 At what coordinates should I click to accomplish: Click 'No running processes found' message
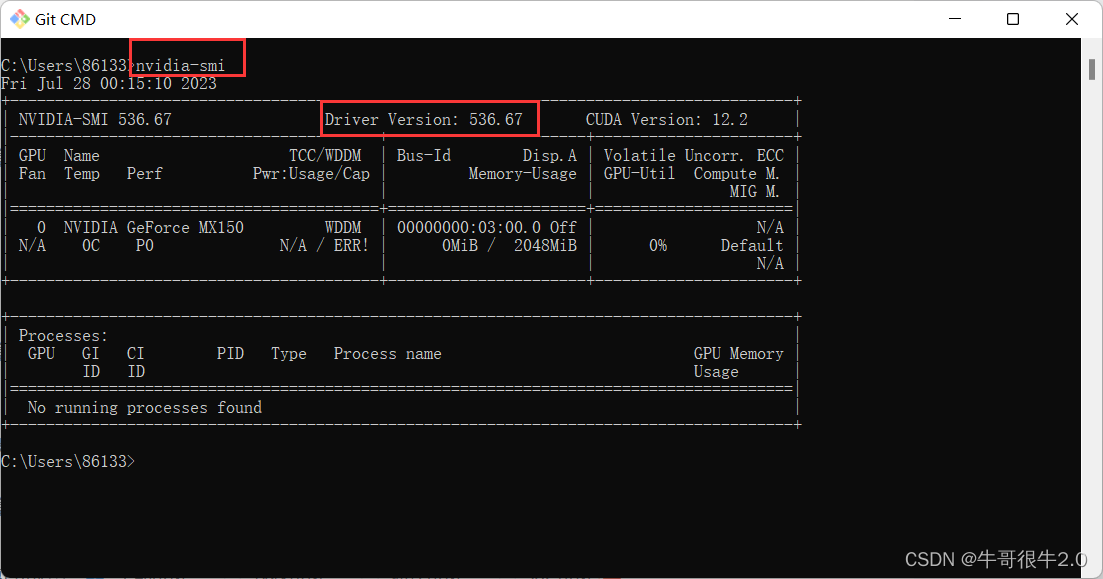144,408
